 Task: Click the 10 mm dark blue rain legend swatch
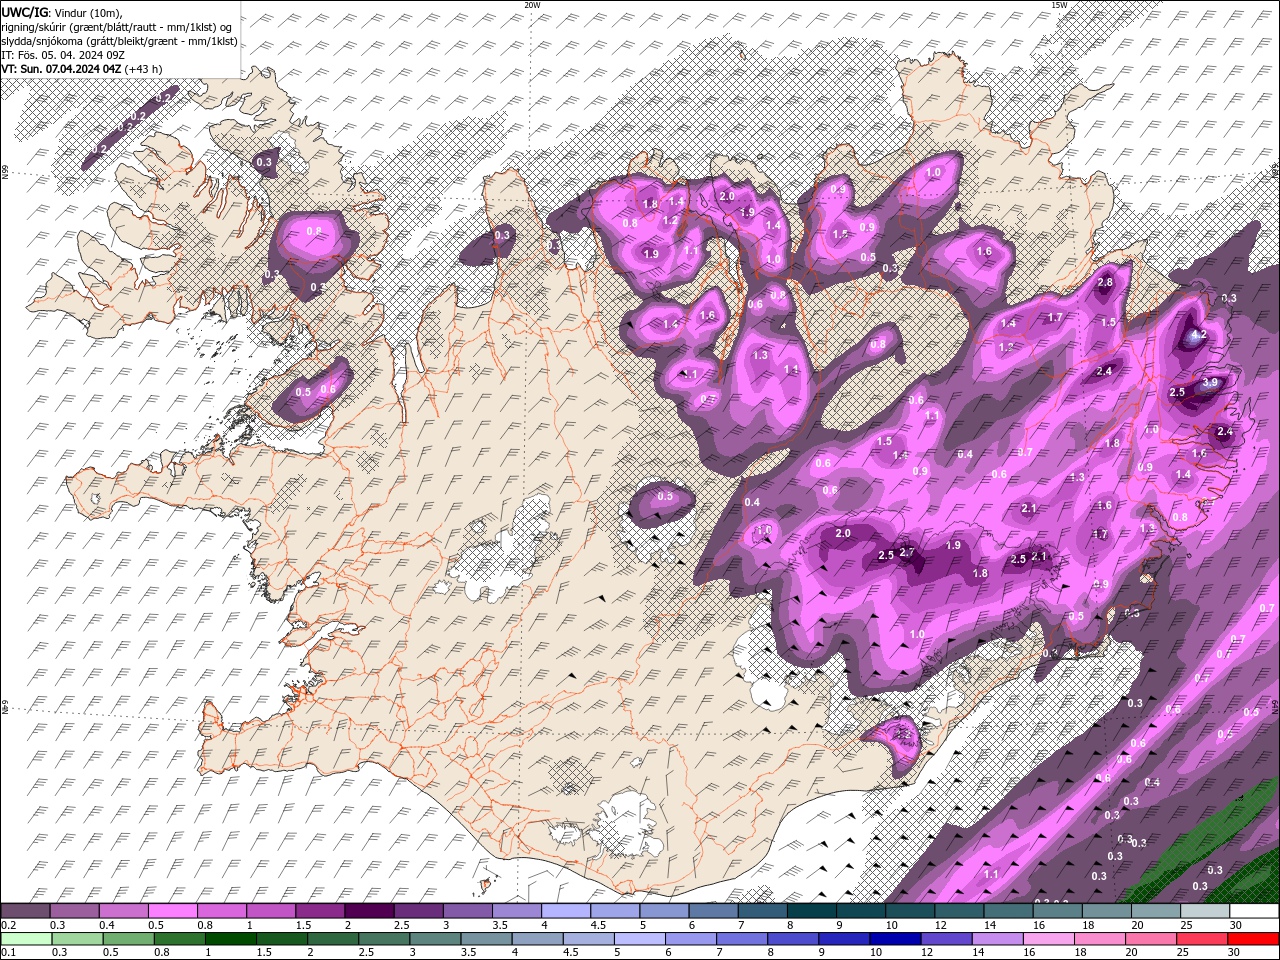tap(894, 939)
